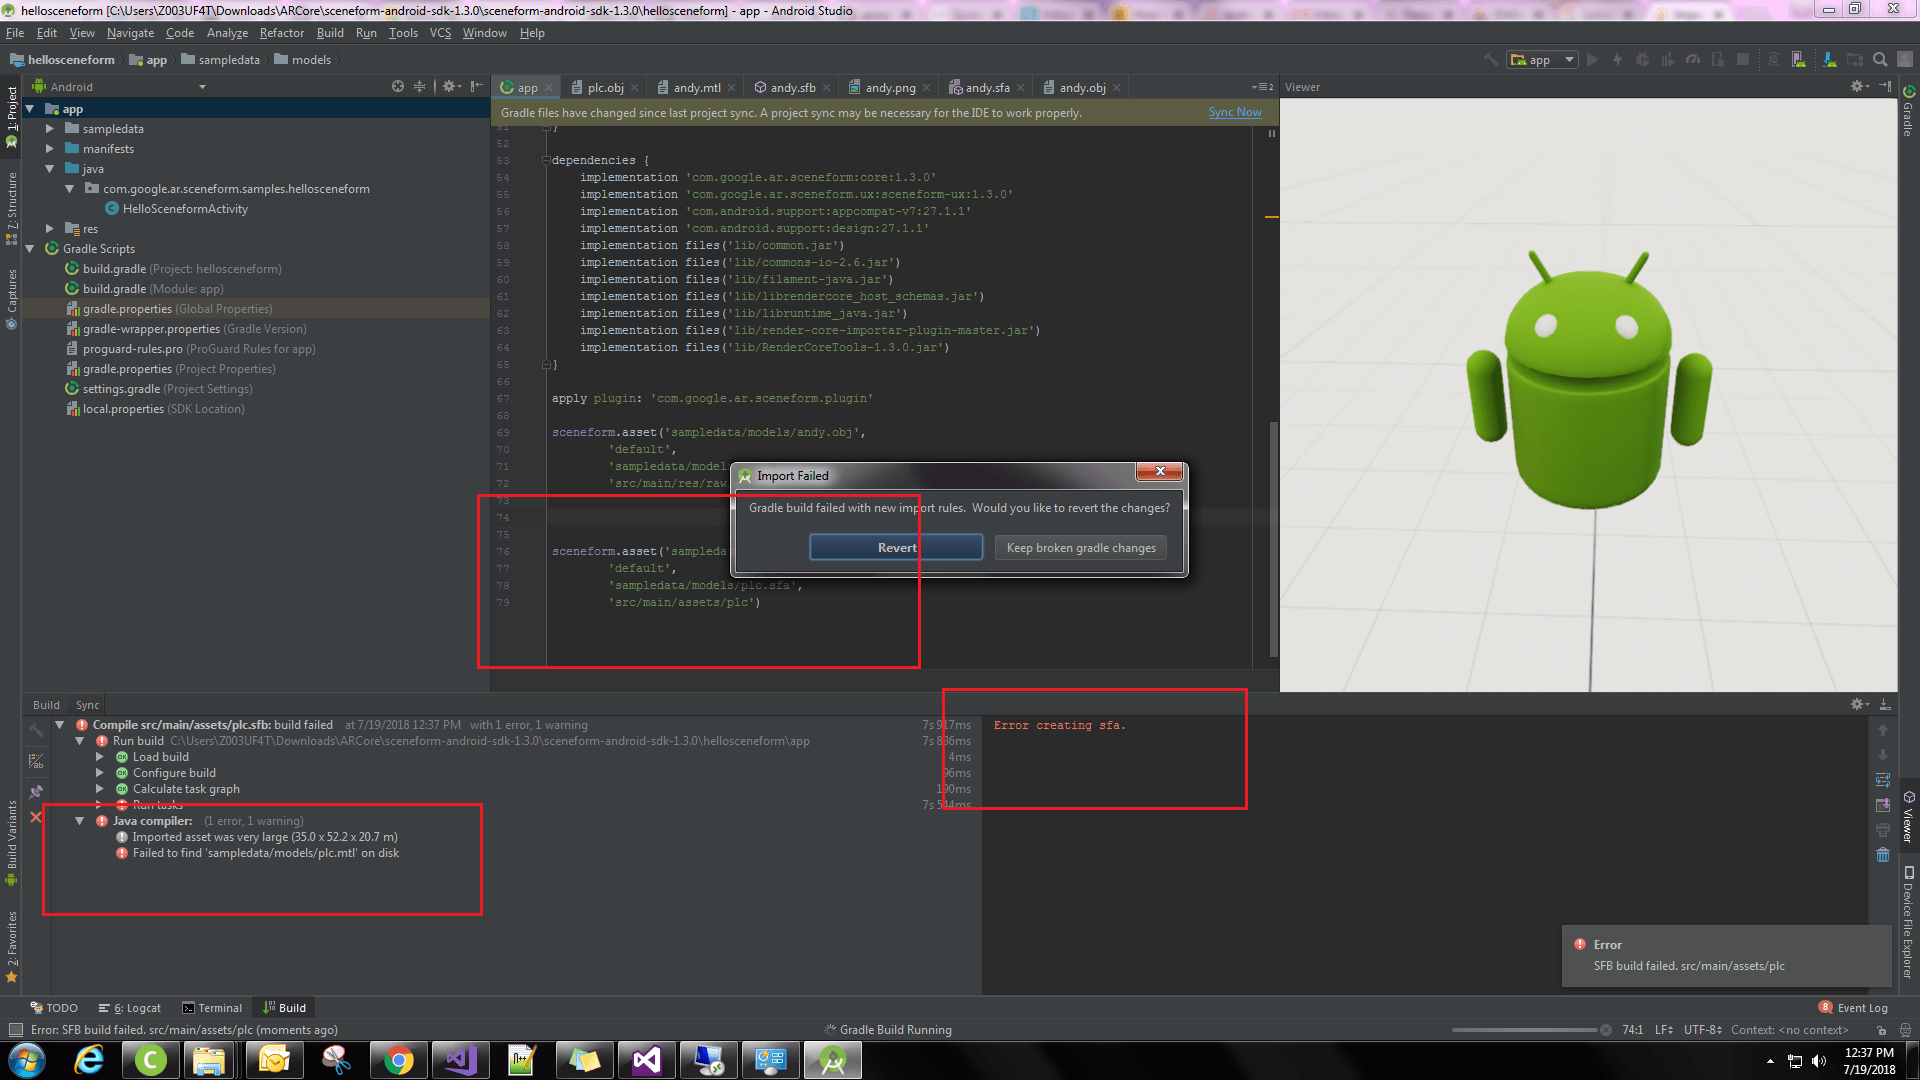This screenshot has height=1080, width=1920.
Task: Click the Revert button in dialog
Action: click(x=896, y=548)
